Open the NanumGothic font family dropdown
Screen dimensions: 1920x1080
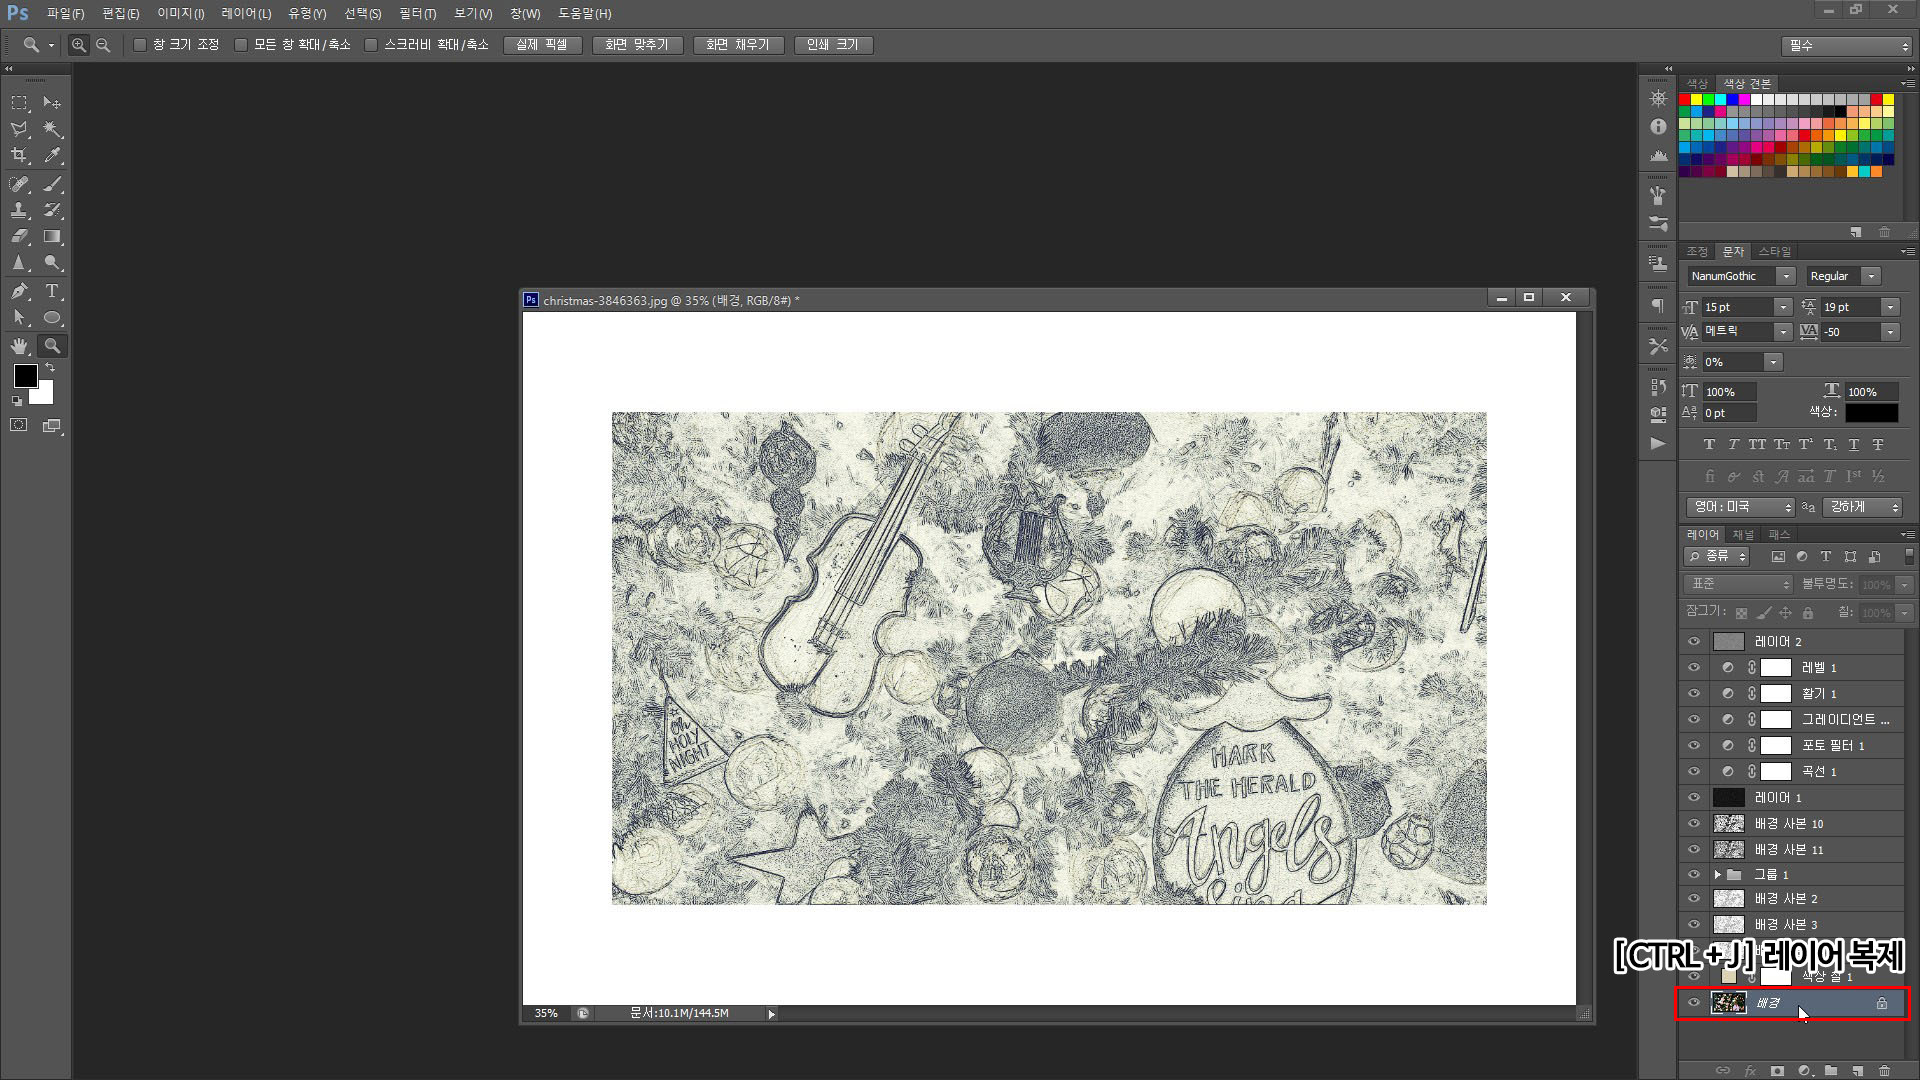coord(1786,276)
